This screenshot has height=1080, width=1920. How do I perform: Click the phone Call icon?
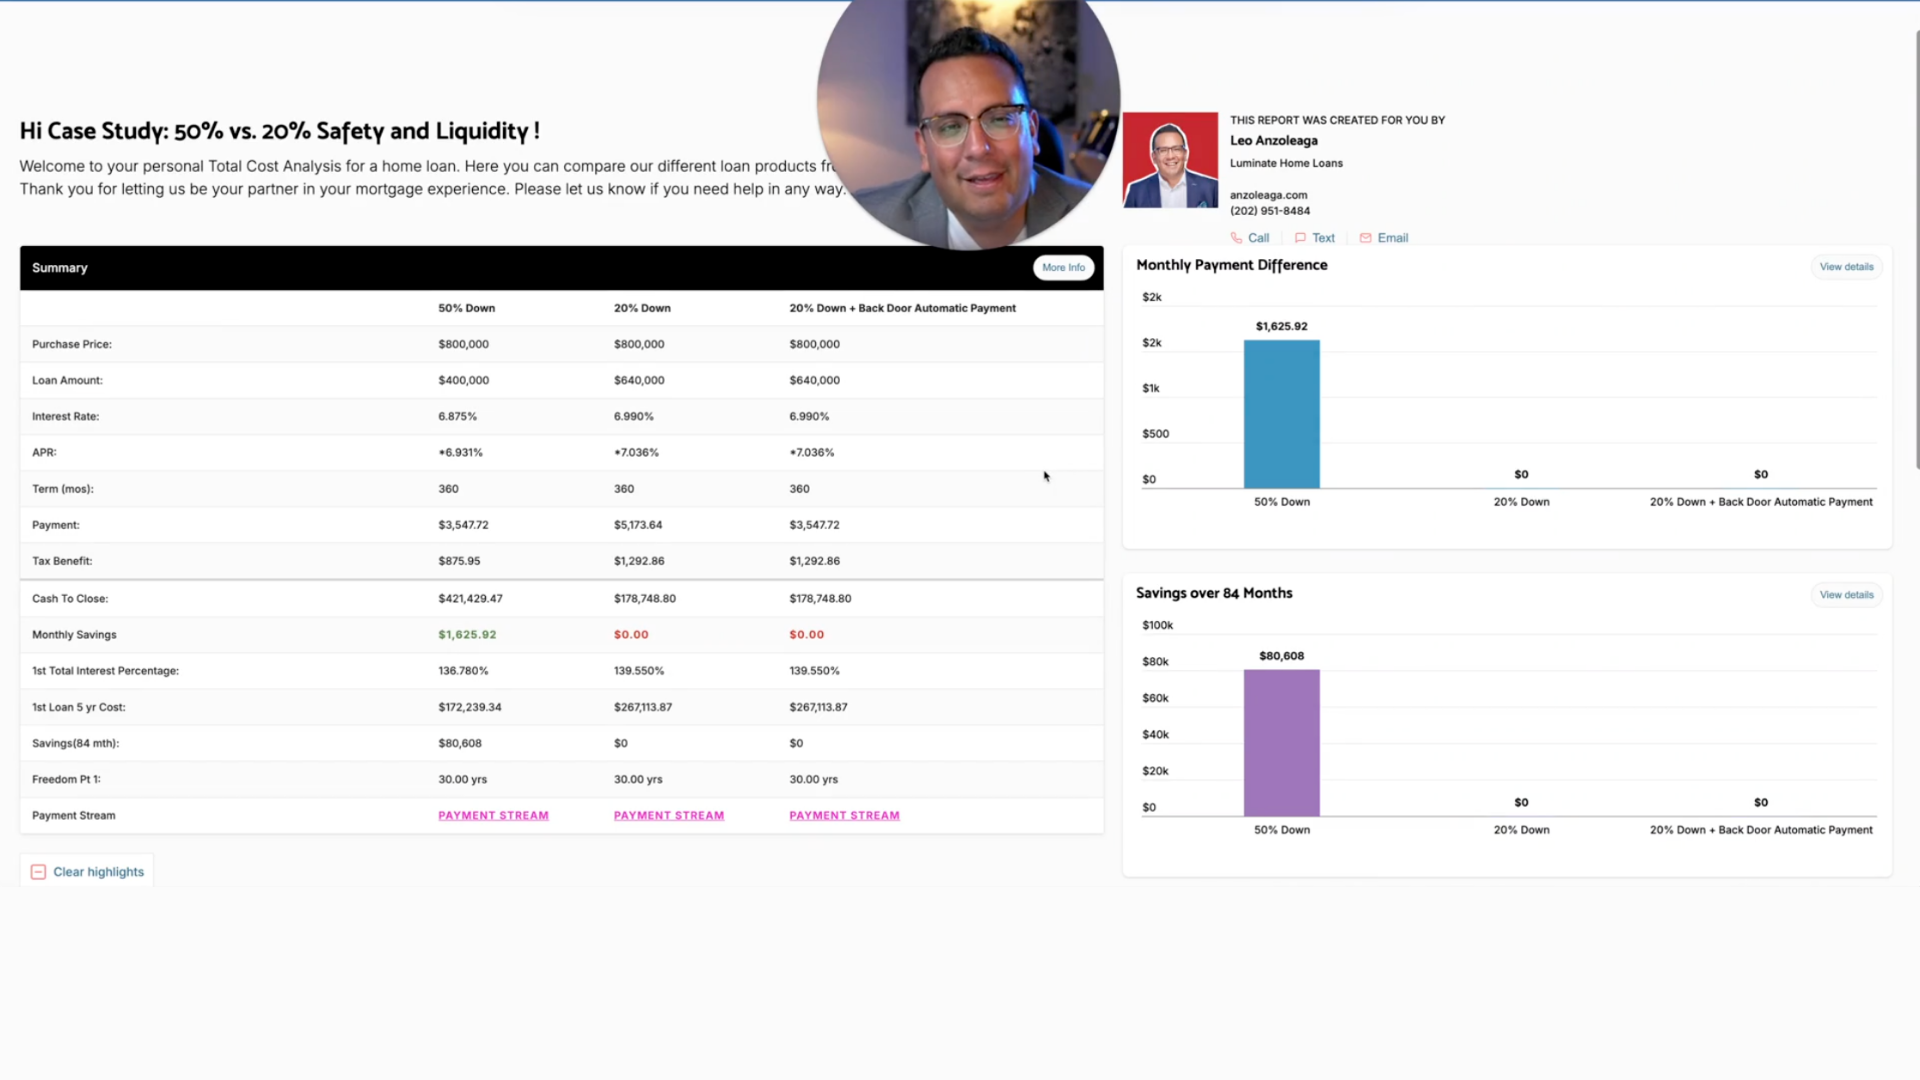click(1237, 238)
